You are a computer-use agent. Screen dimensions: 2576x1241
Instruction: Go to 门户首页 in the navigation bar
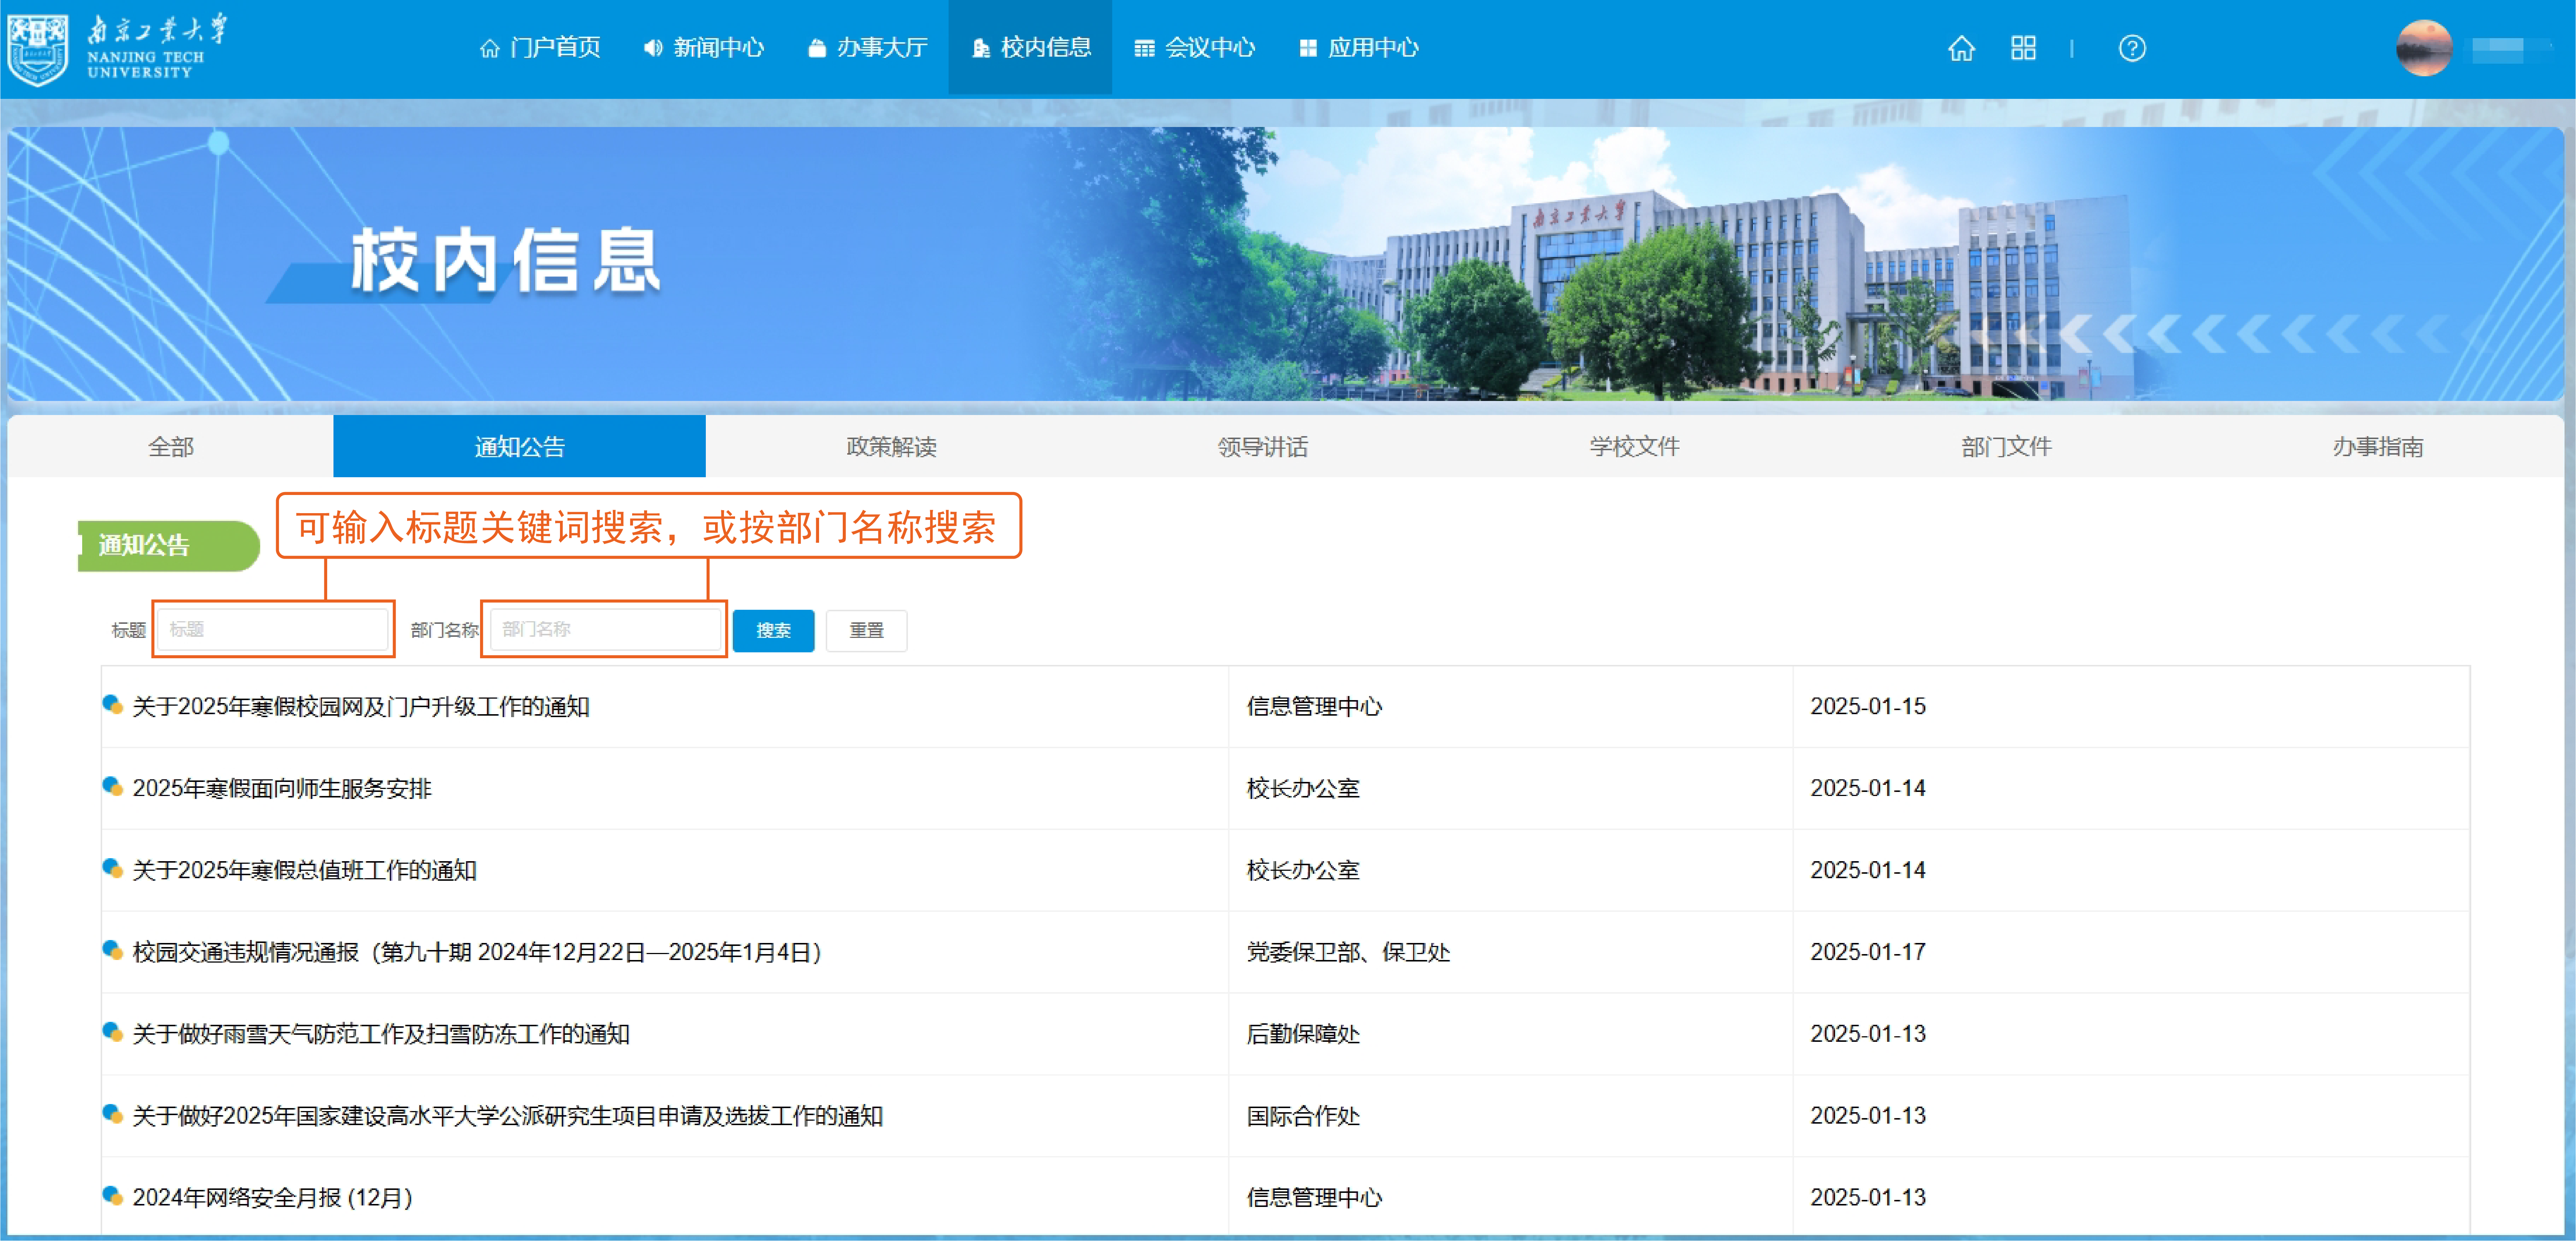click(540, 48)
